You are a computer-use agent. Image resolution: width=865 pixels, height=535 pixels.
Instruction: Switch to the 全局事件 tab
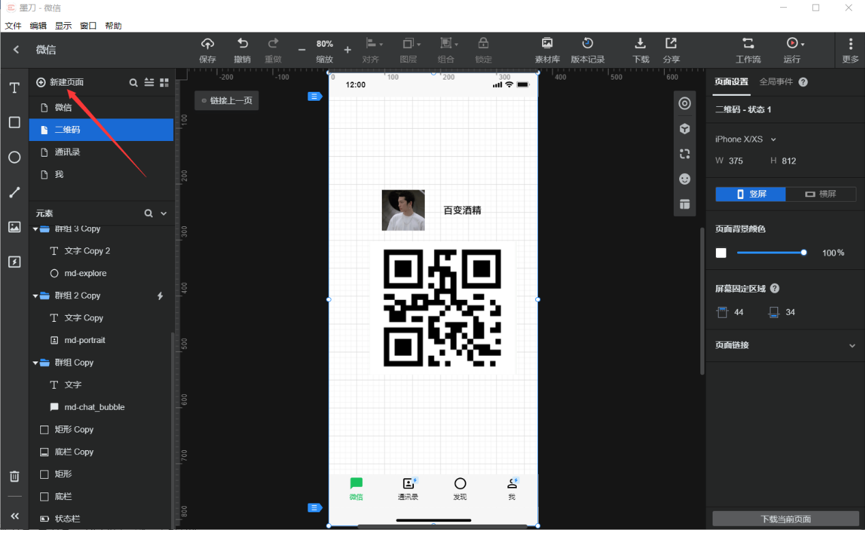[776, 82]
